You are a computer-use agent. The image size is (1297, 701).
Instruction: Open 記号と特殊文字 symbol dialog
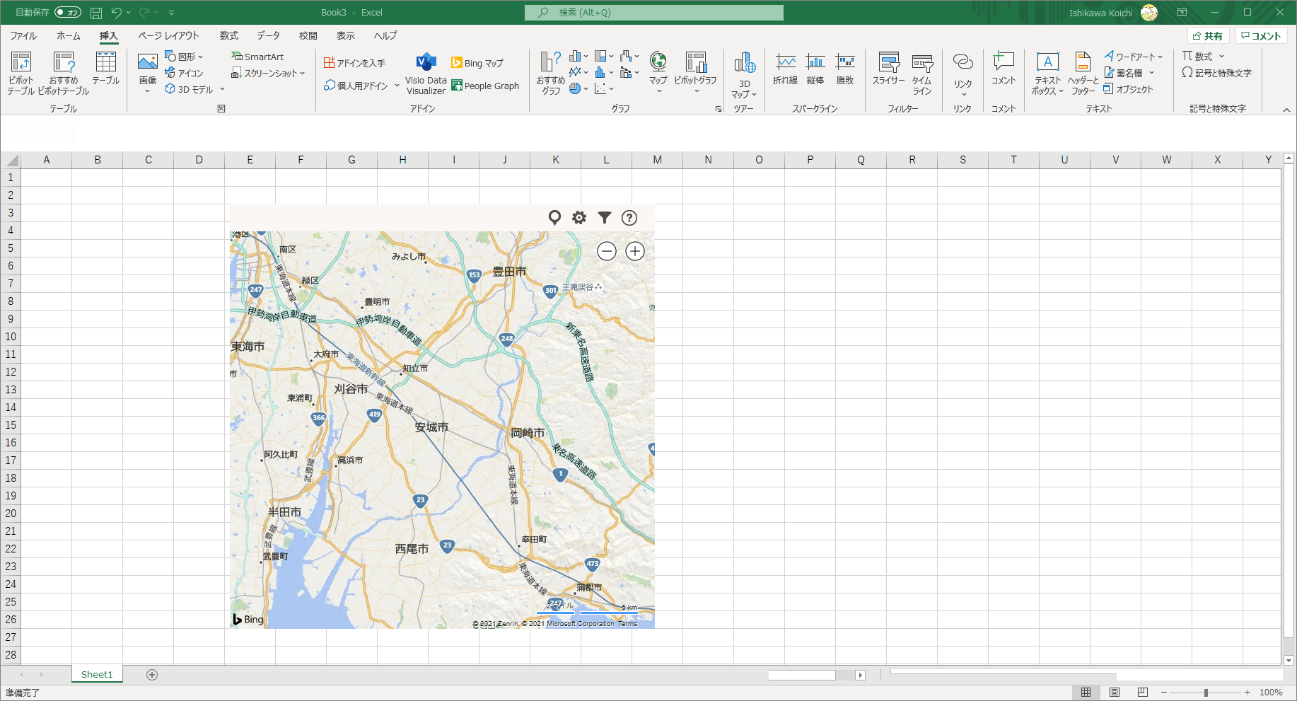1216,73
